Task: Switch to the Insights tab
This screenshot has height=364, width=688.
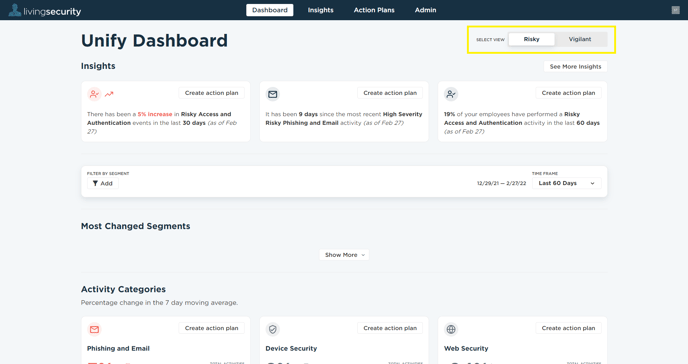Action: (320, 10)
